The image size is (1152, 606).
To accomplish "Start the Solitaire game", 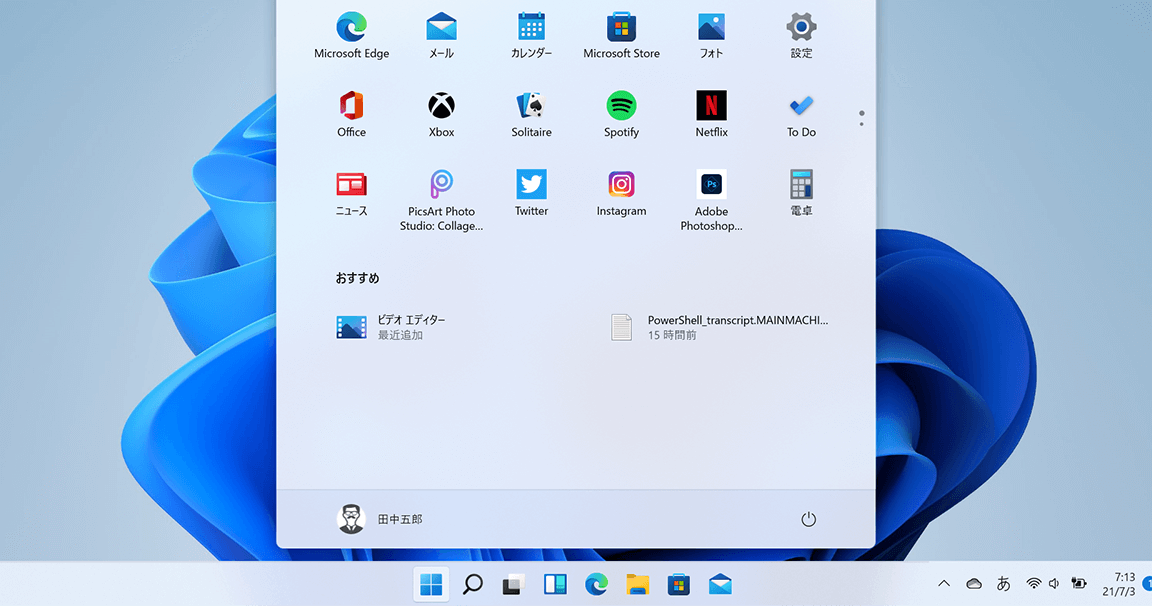I will [531, 115].
